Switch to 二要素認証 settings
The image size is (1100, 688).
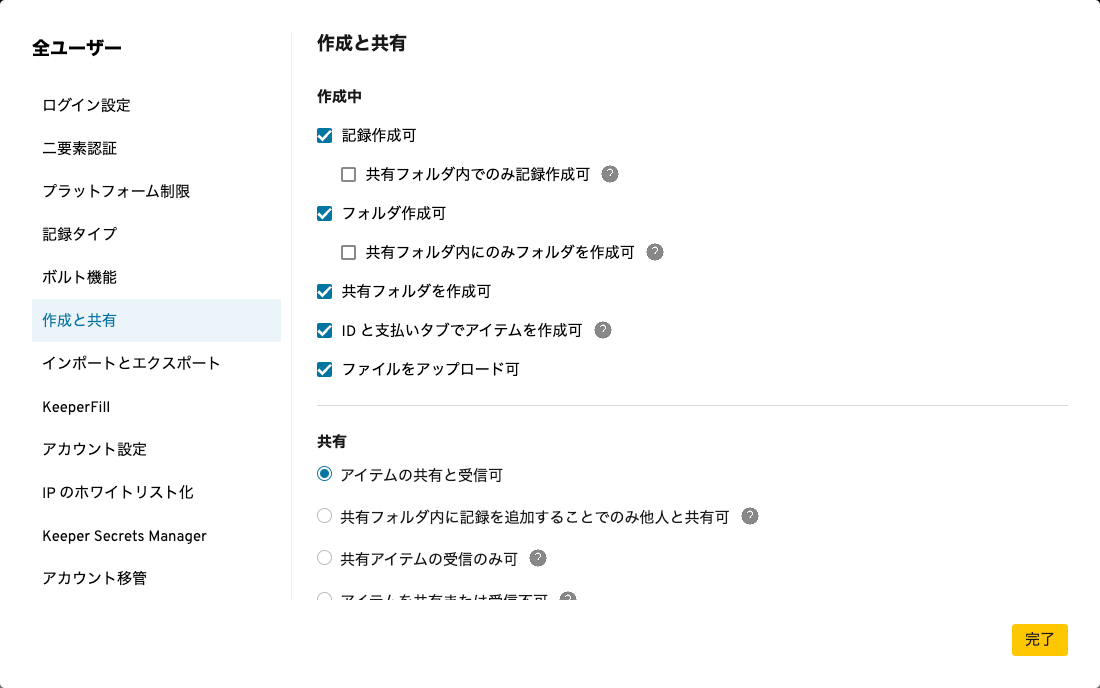click(x=80, y=148)
